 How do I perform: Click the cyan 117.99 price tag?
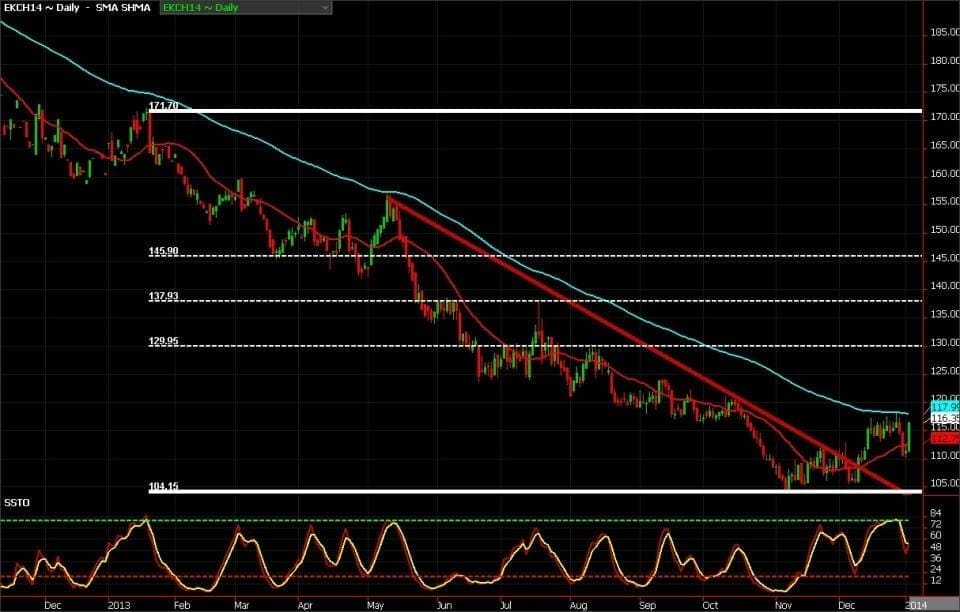[x=944, y=407]
